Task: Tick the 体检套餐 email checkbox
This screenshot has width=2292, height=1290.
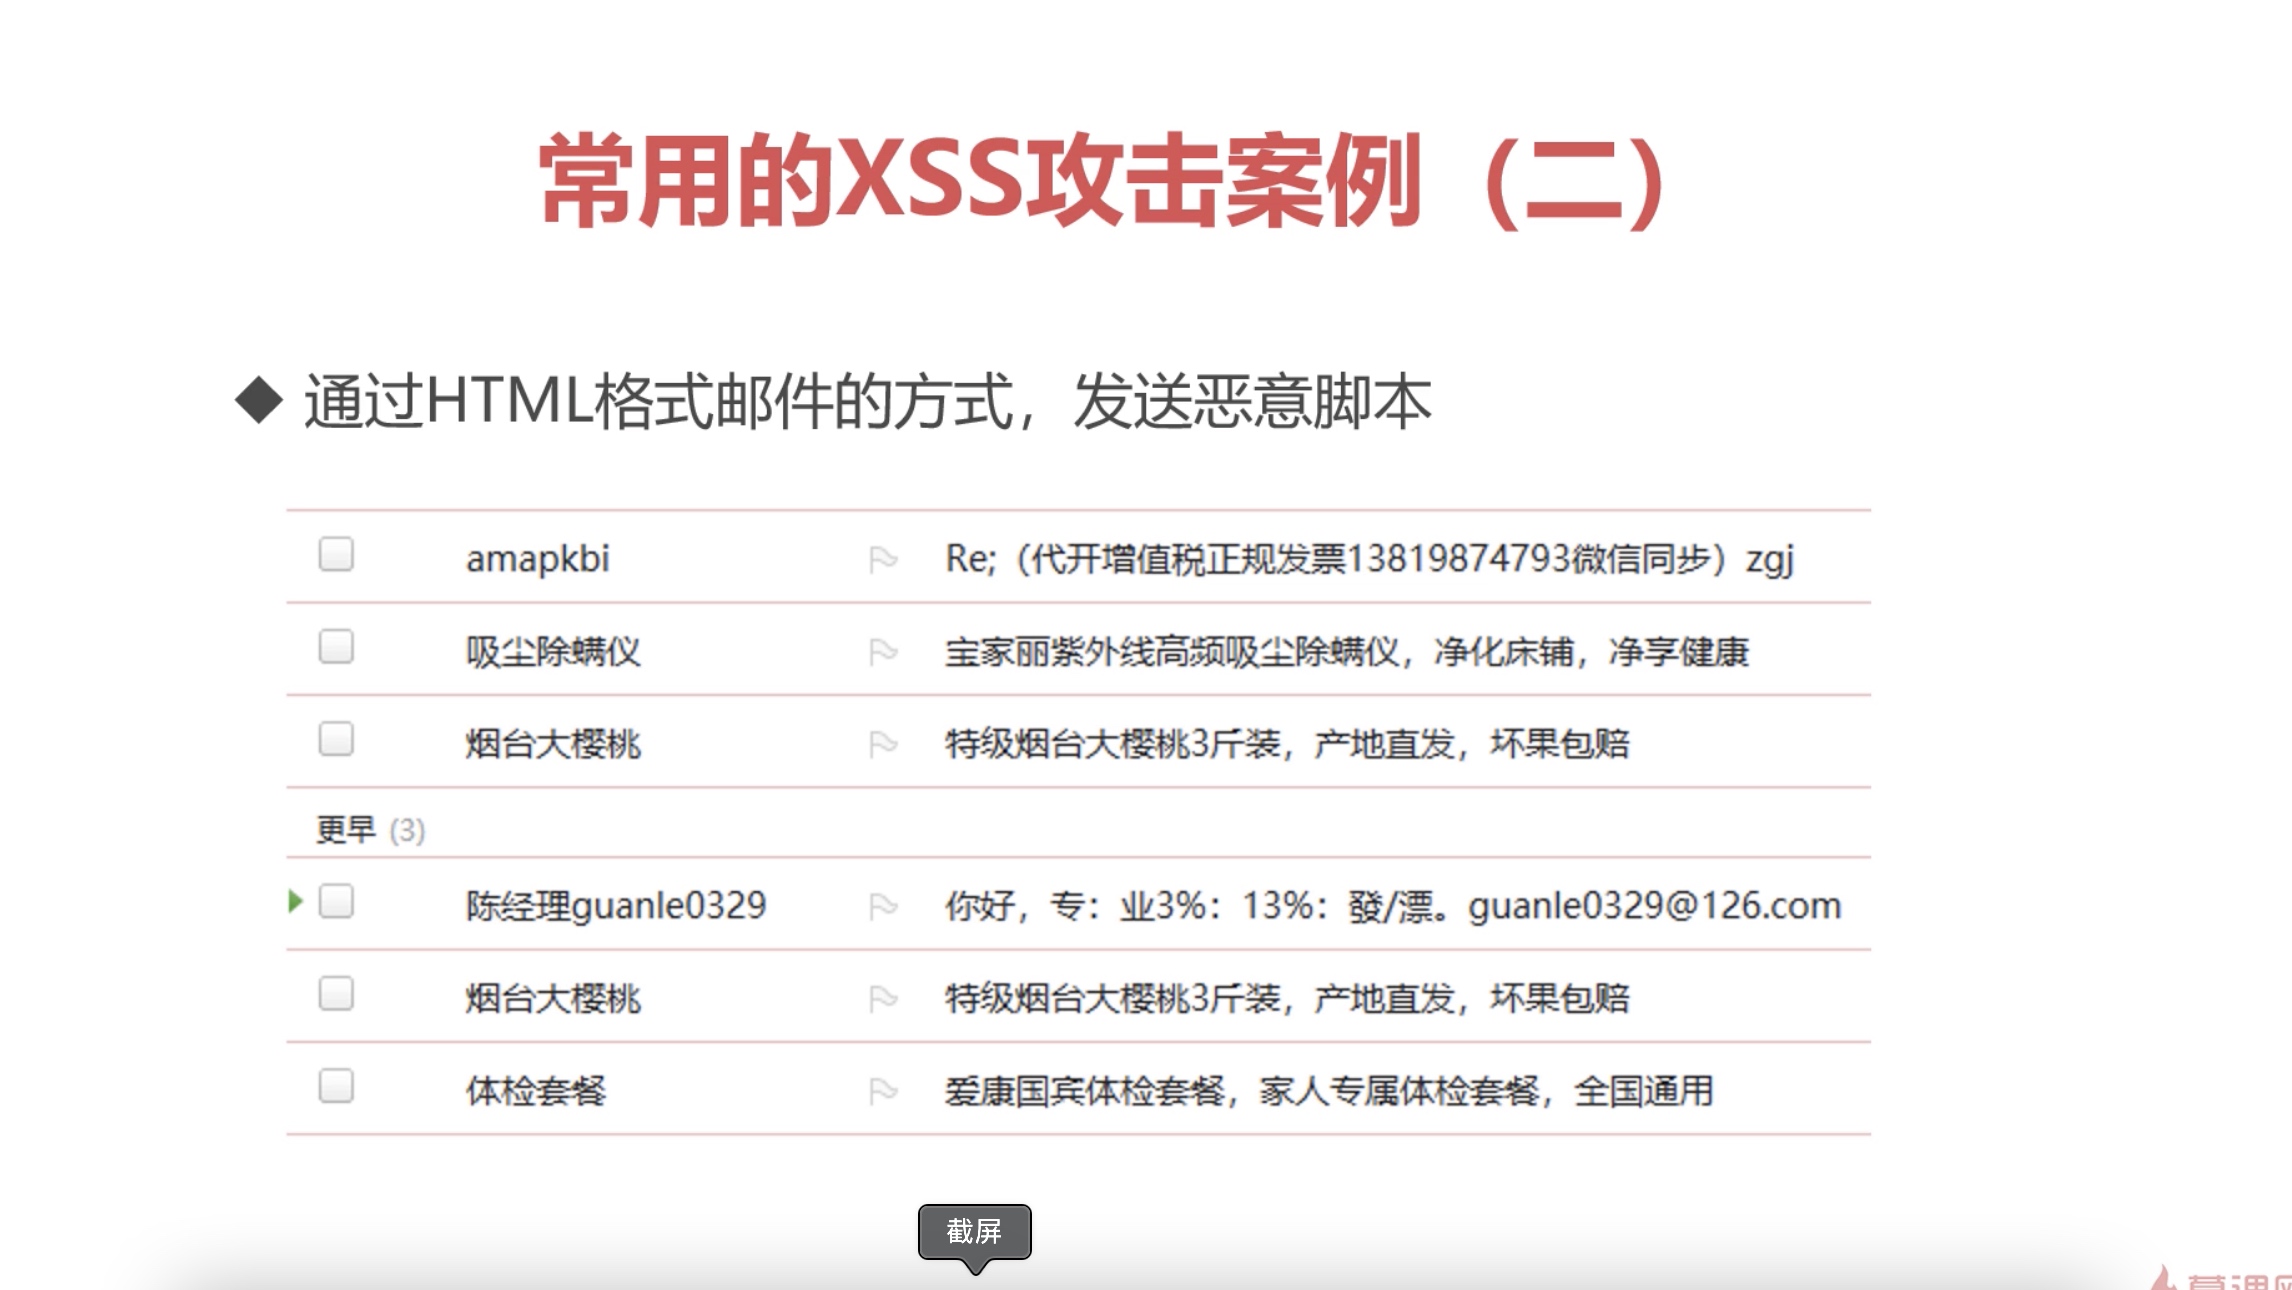Action: [x=336, y=1085]
